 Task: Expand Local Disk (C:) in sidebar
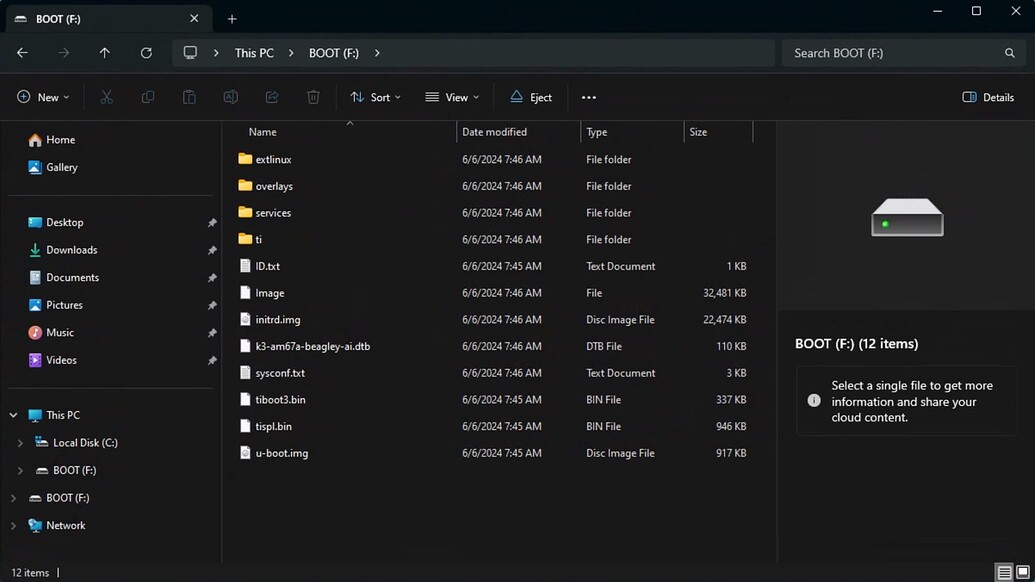coord(20,443)
